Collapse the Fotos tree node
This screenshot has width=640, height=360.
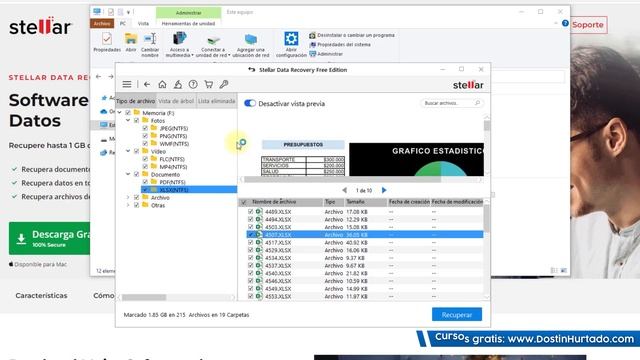click(x=128, y=120)
